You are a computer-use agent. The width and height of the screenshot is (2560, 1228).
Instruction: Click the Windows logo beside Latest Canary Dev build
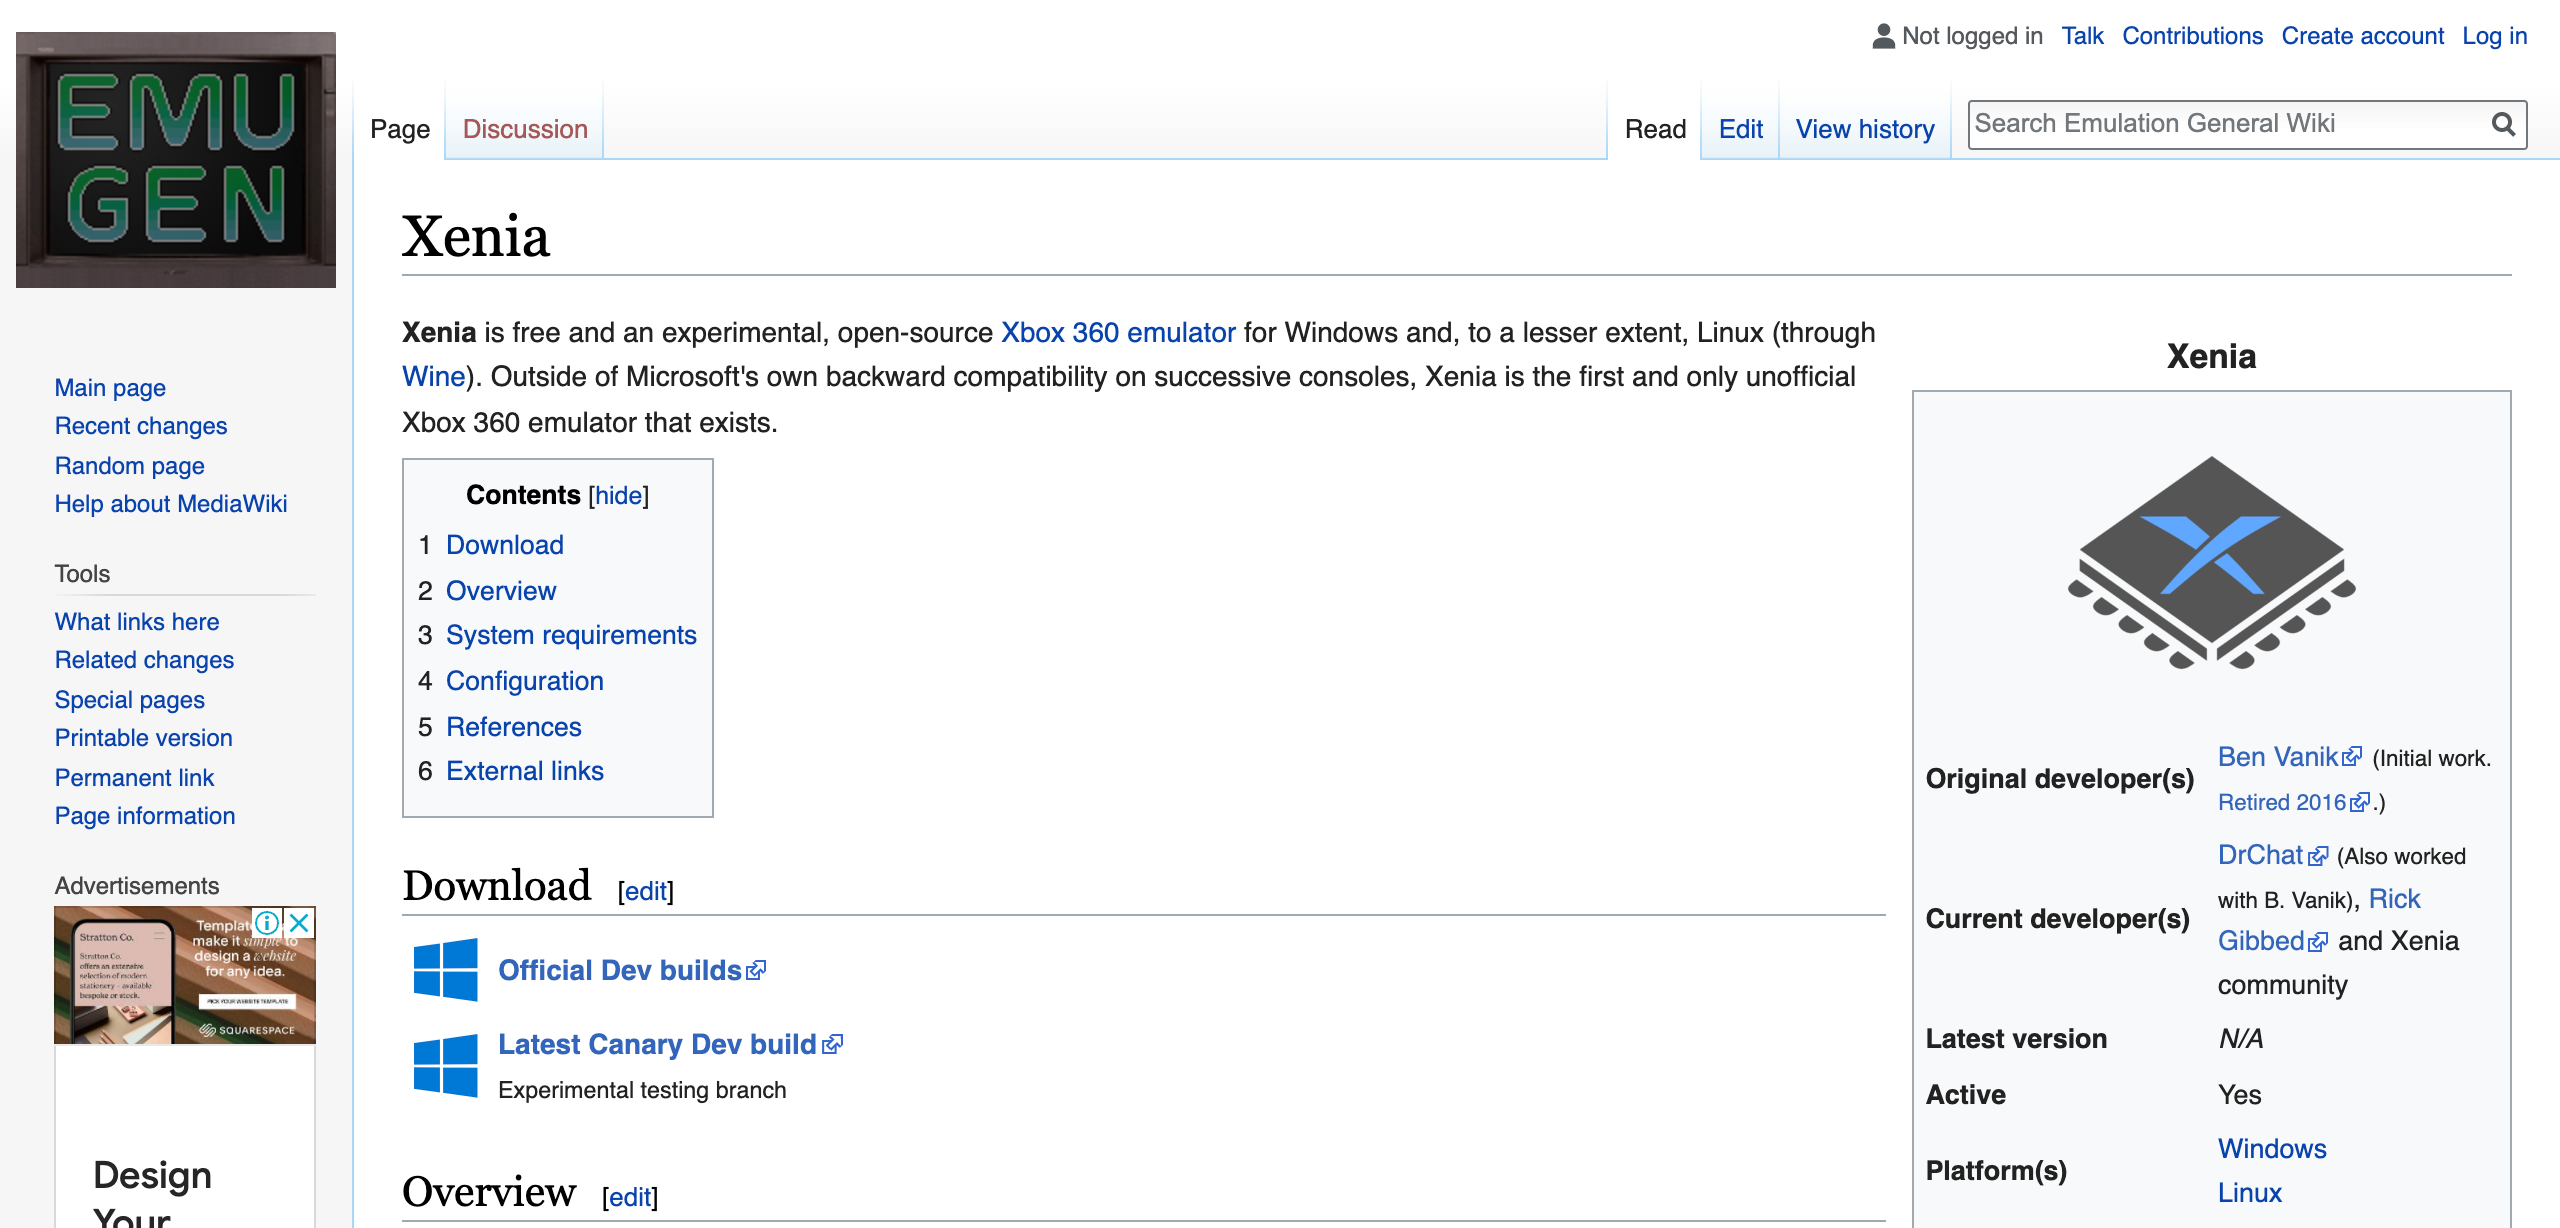pos(446,1065)
